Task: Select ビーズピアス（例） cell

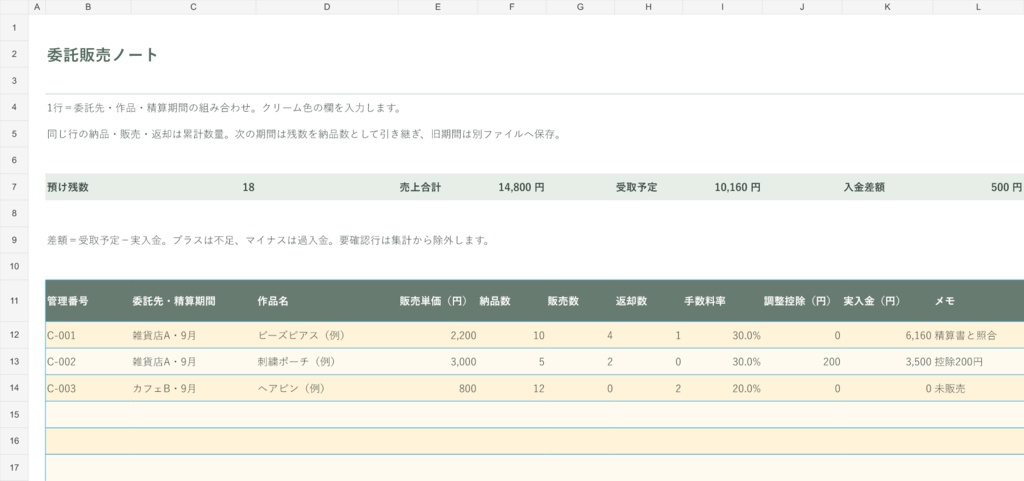Action: point(327,335)
